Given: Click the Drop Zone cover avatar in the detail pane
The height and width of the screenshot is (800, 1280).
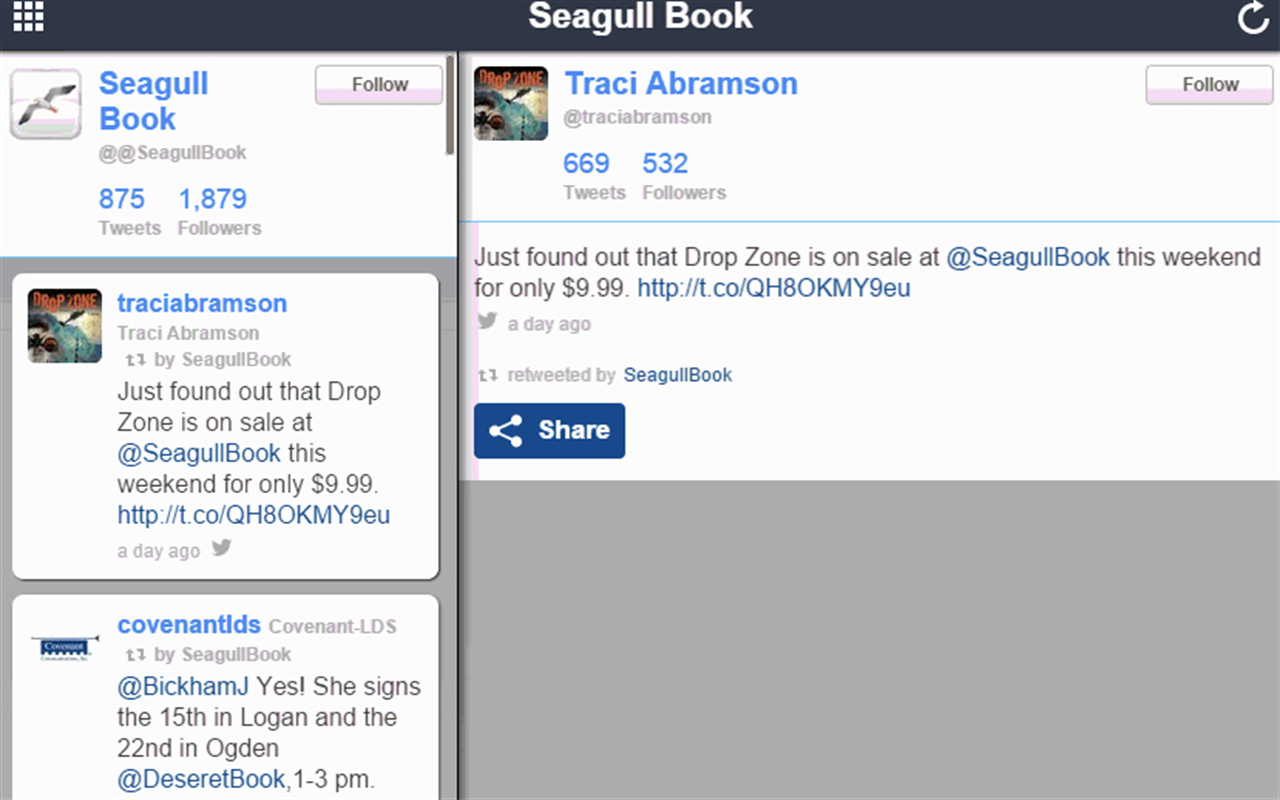Looking at the screenshot, I should tap(510, 102).
